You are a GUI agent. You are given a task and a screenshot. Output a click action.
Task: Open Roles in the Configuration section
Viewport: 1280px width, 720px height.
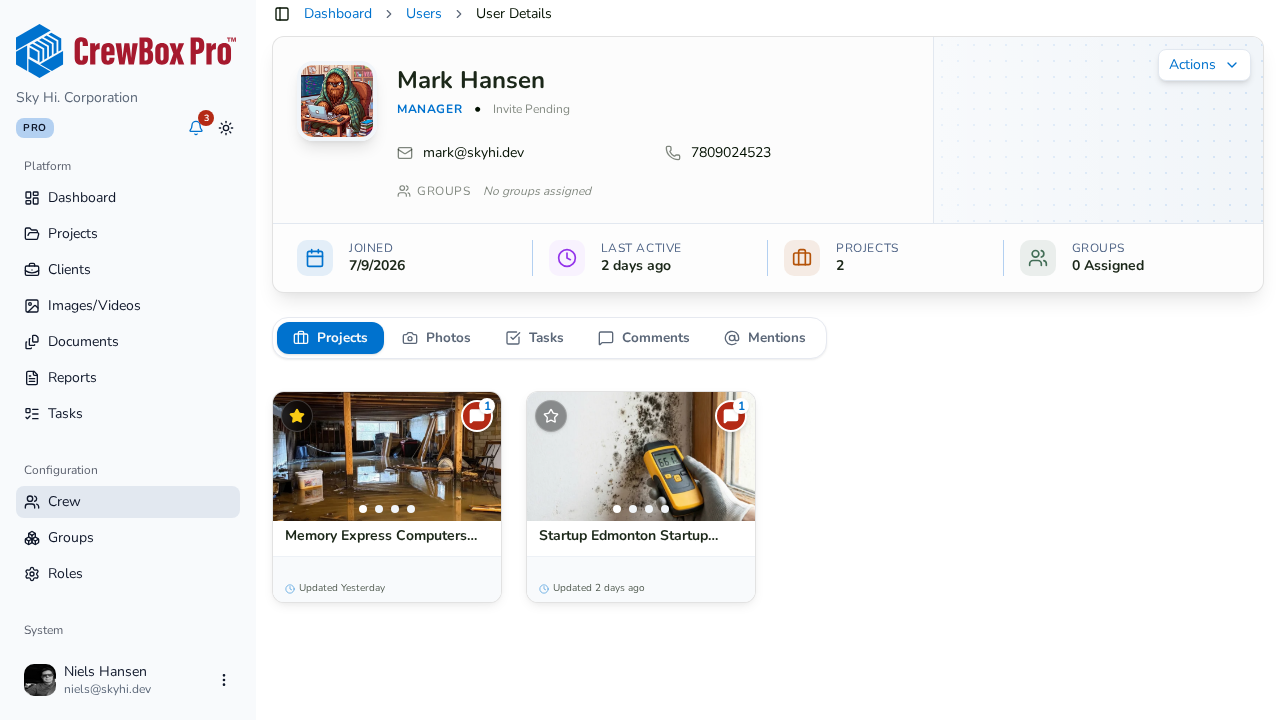pyautogui.click(x=128, y=574)
